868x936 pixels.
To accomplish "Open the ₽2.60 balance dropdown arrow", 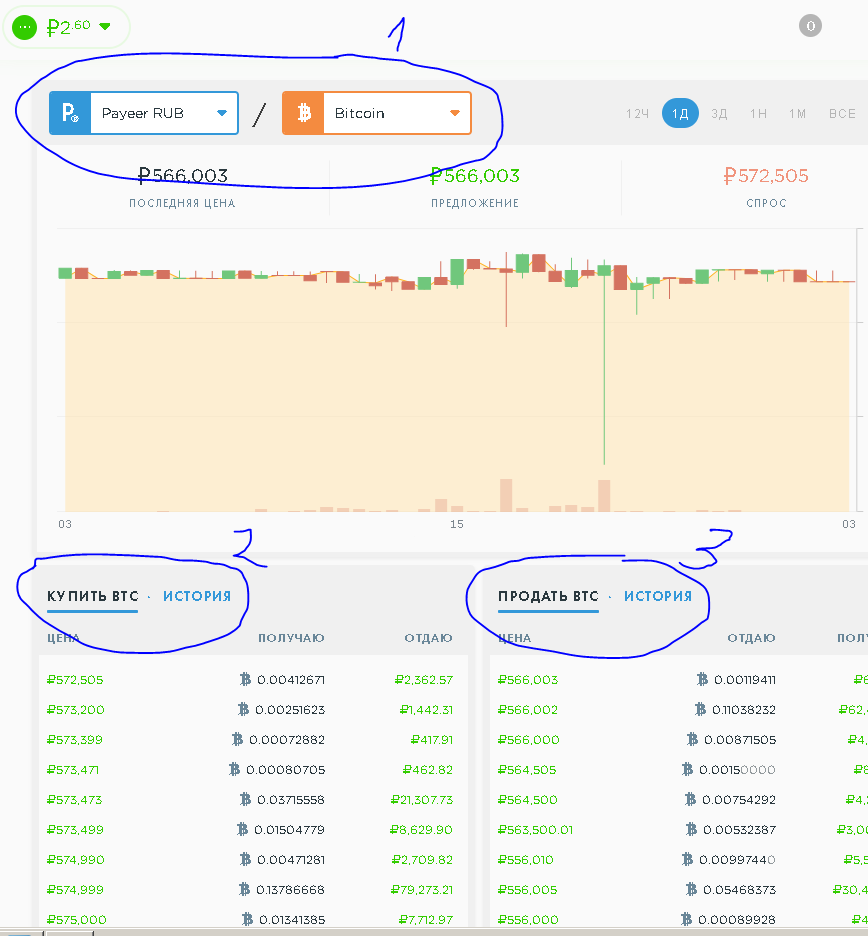I will pyautogui.click(x=105, y=26).
